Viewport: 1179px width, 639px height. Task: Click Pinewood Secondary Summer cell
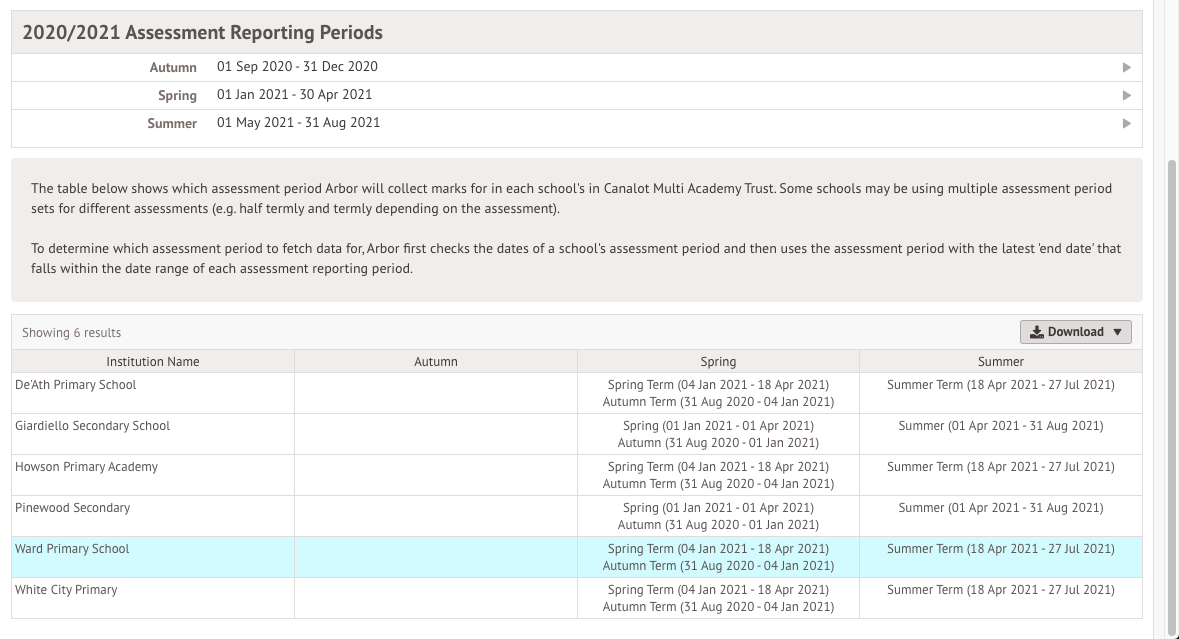1001,516
